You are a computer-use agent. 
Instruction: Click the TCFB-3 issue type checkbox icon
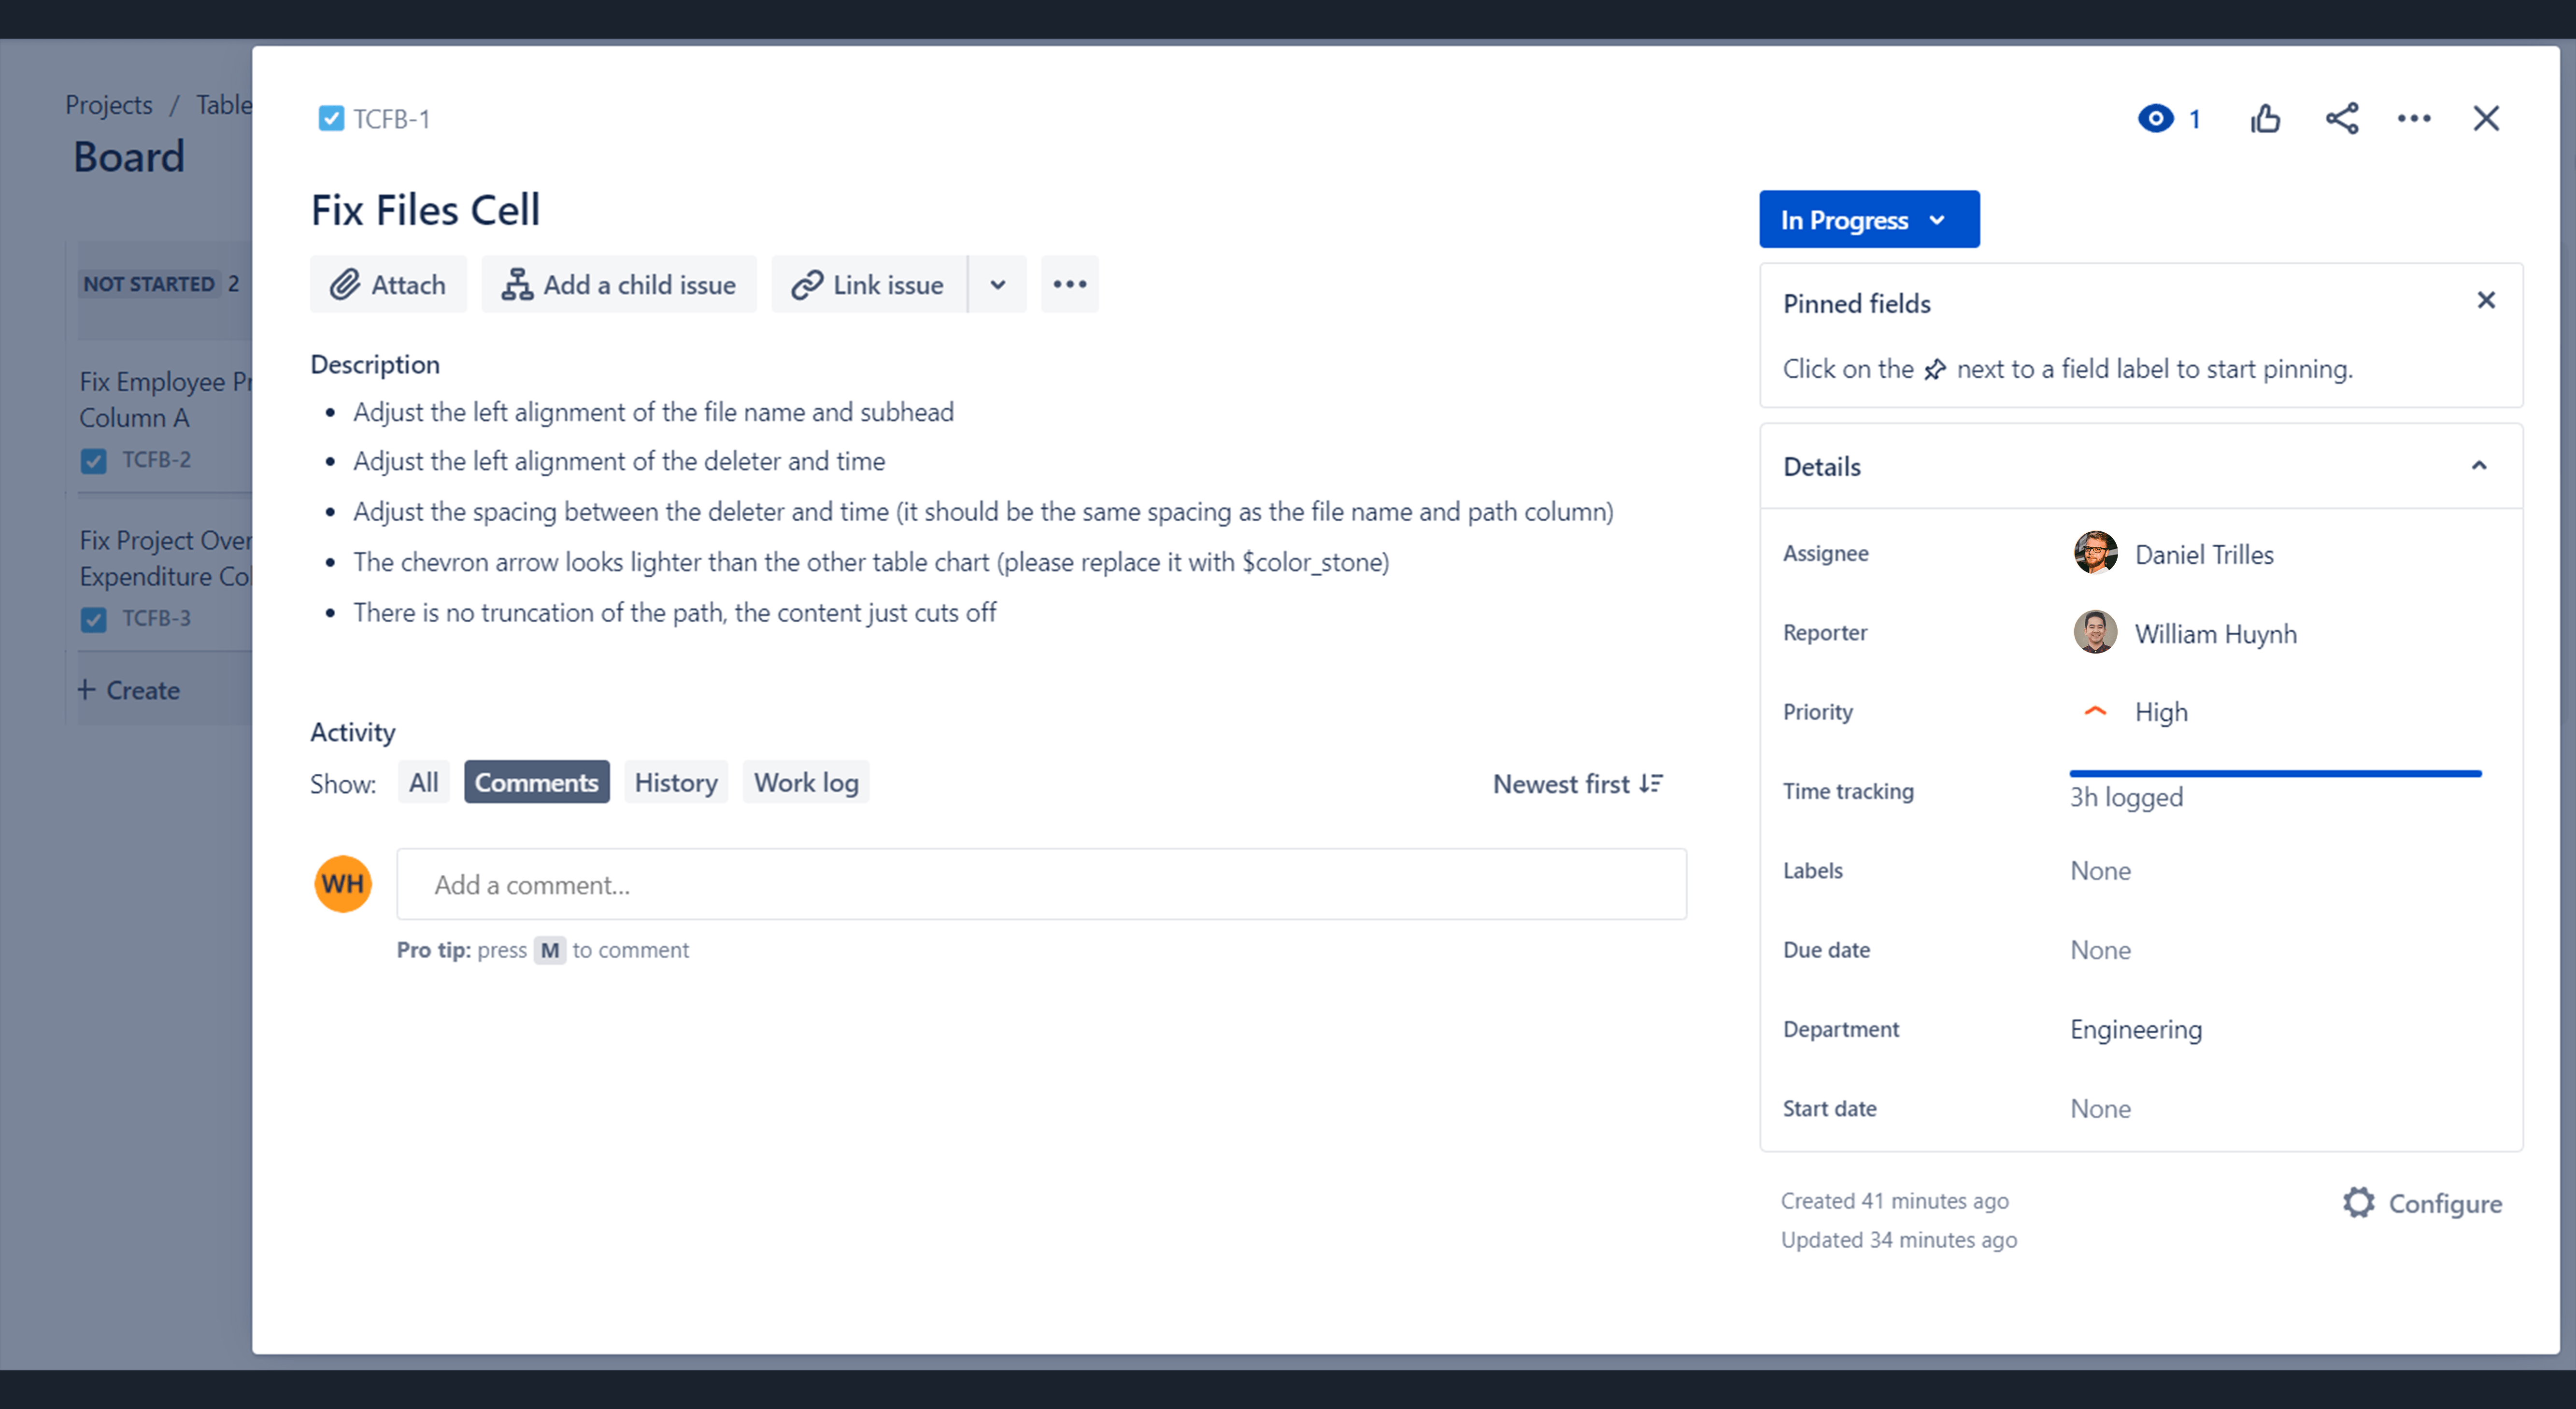click(x=94, y=619)
